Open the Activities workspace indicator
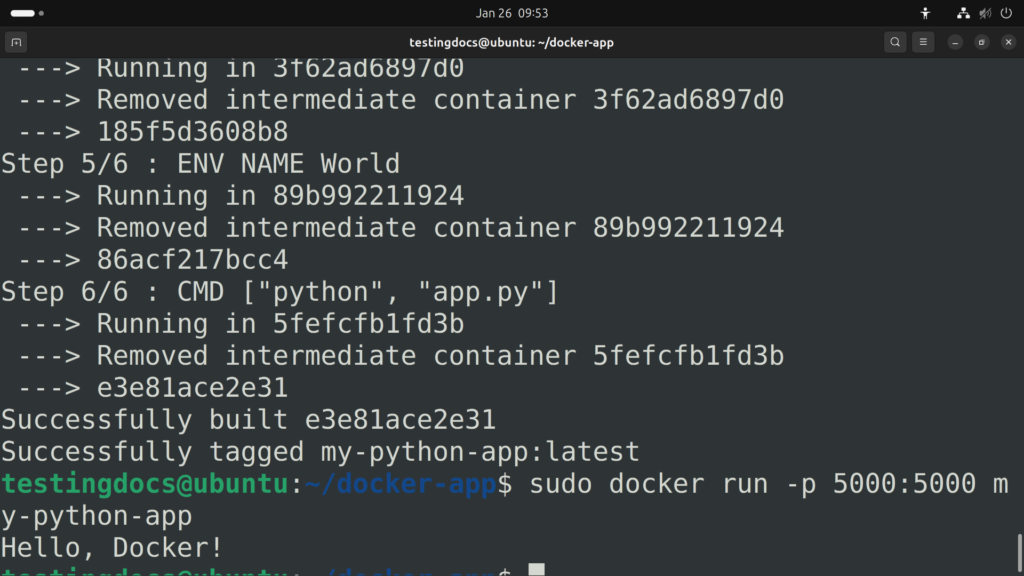The image size is (1024, 576). click(27, 13)
